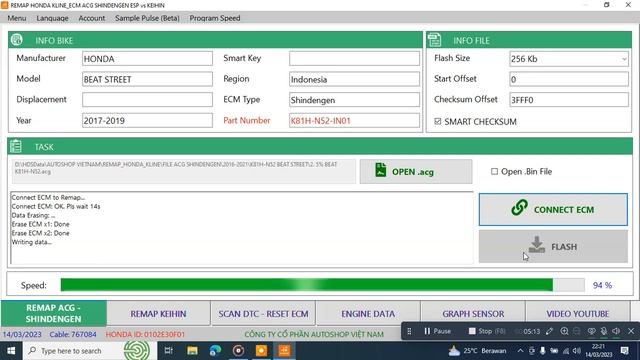The image size is (640, 360).
Task: Open Windows Start menu
Action: (11, 351)
